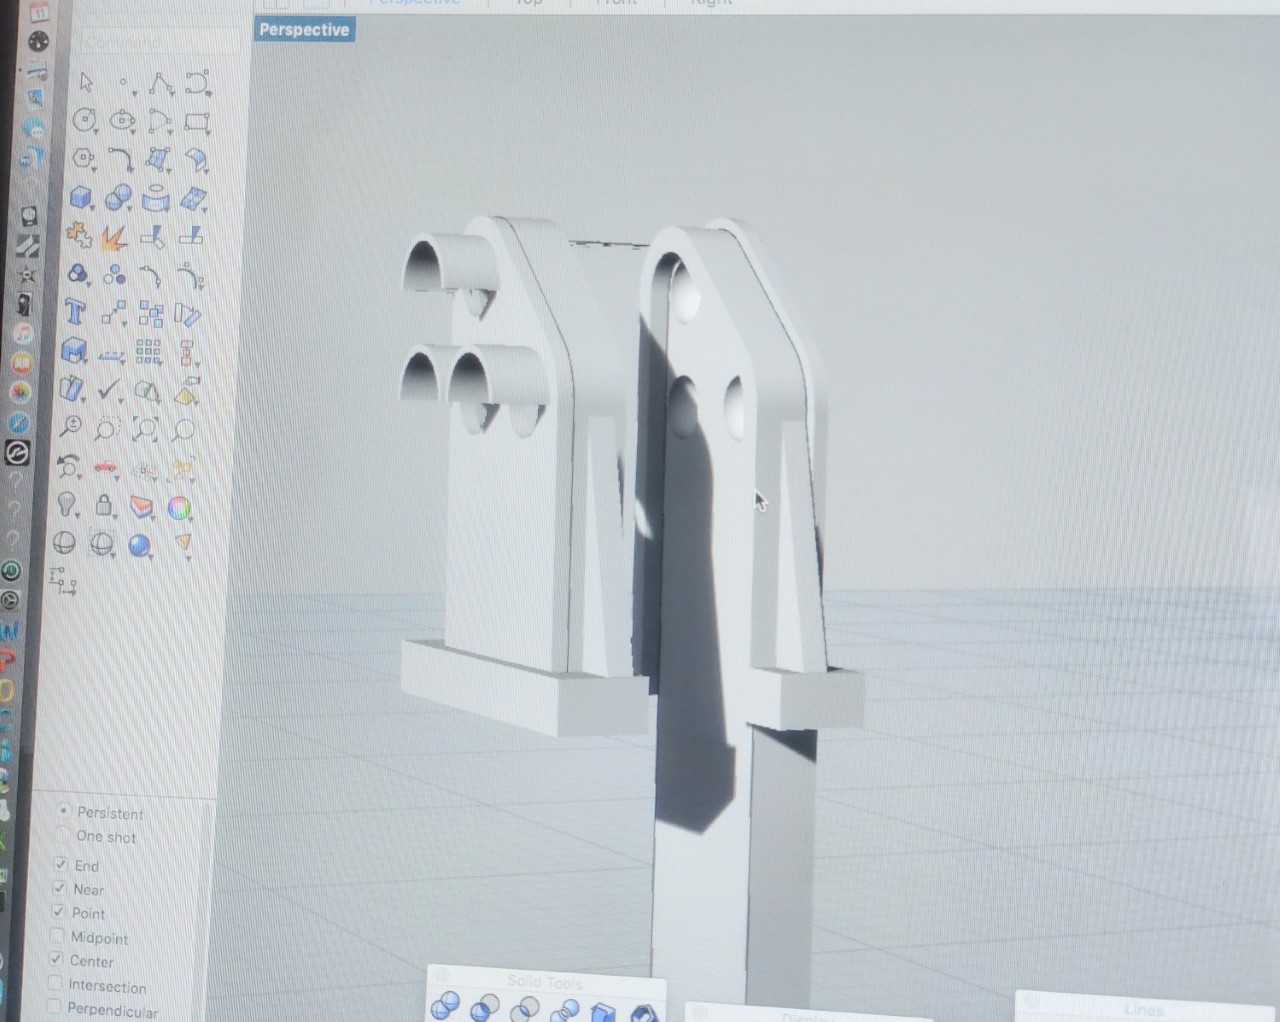Click the Lock objects padlock icon
This screenshot has width=1280, height=1022.
(x=103, y=505)
